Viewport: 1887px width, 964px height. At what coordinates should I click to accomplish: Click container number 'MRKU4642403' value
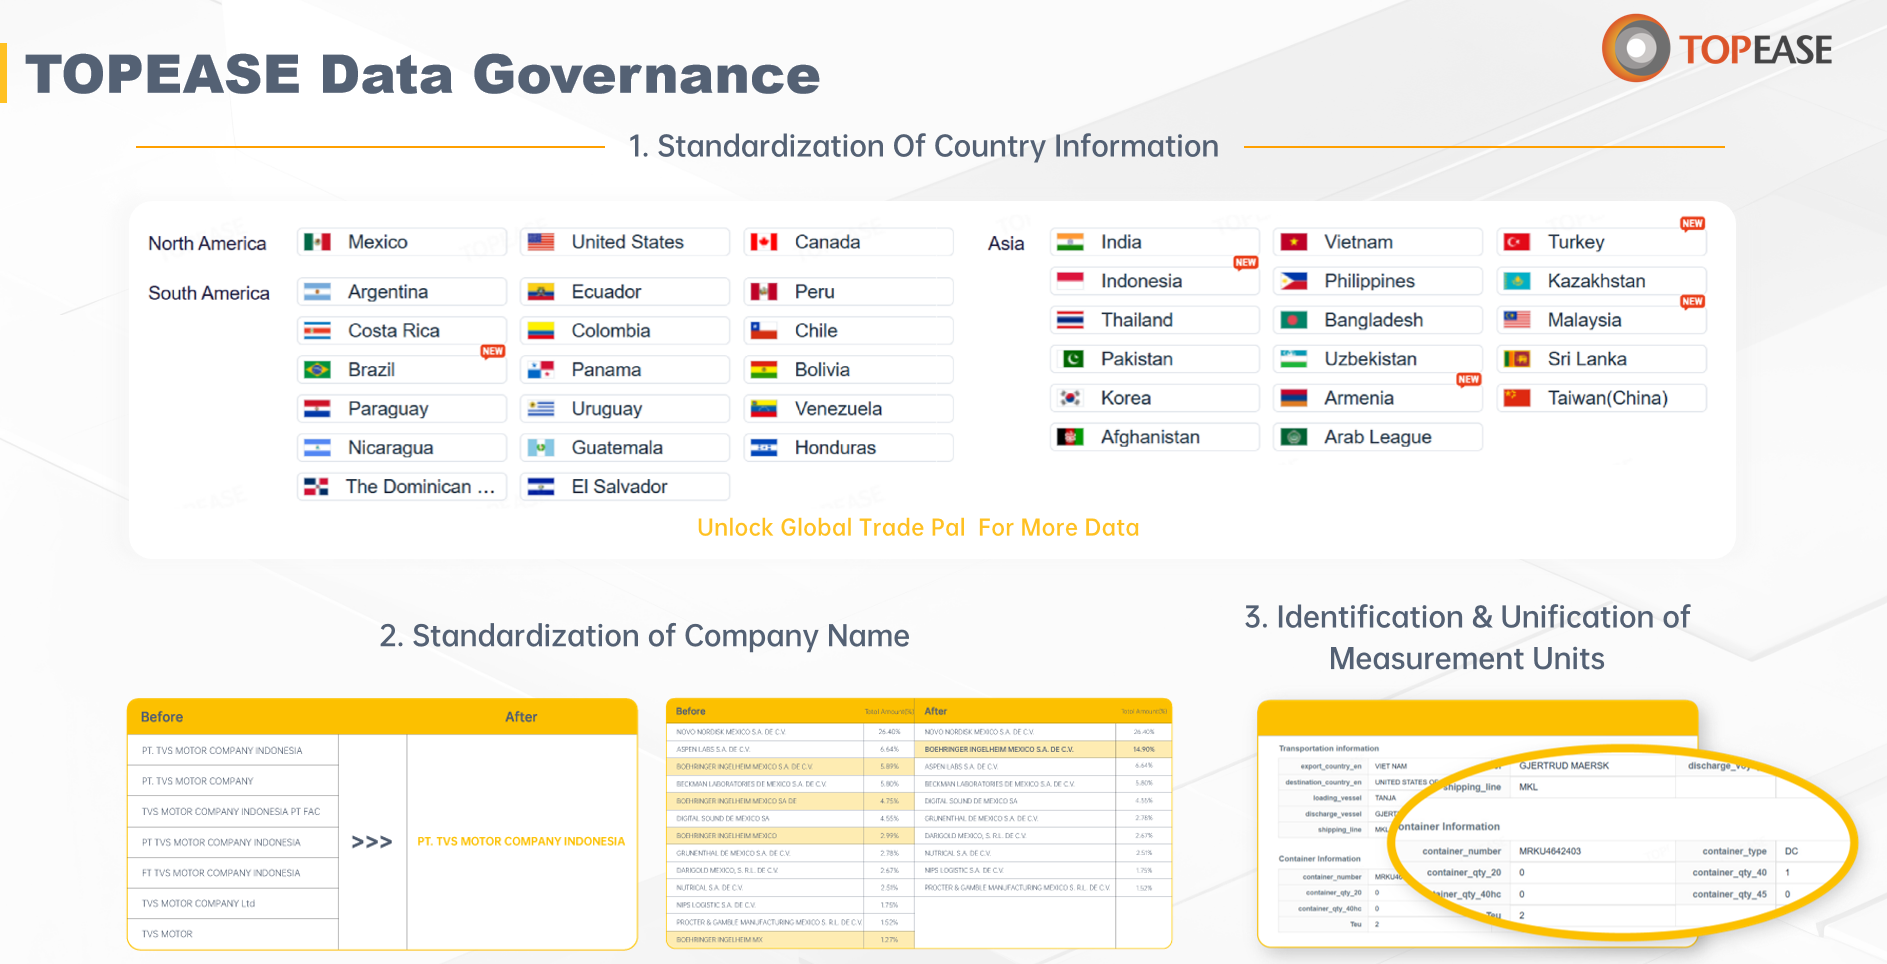pos(1550,852)
